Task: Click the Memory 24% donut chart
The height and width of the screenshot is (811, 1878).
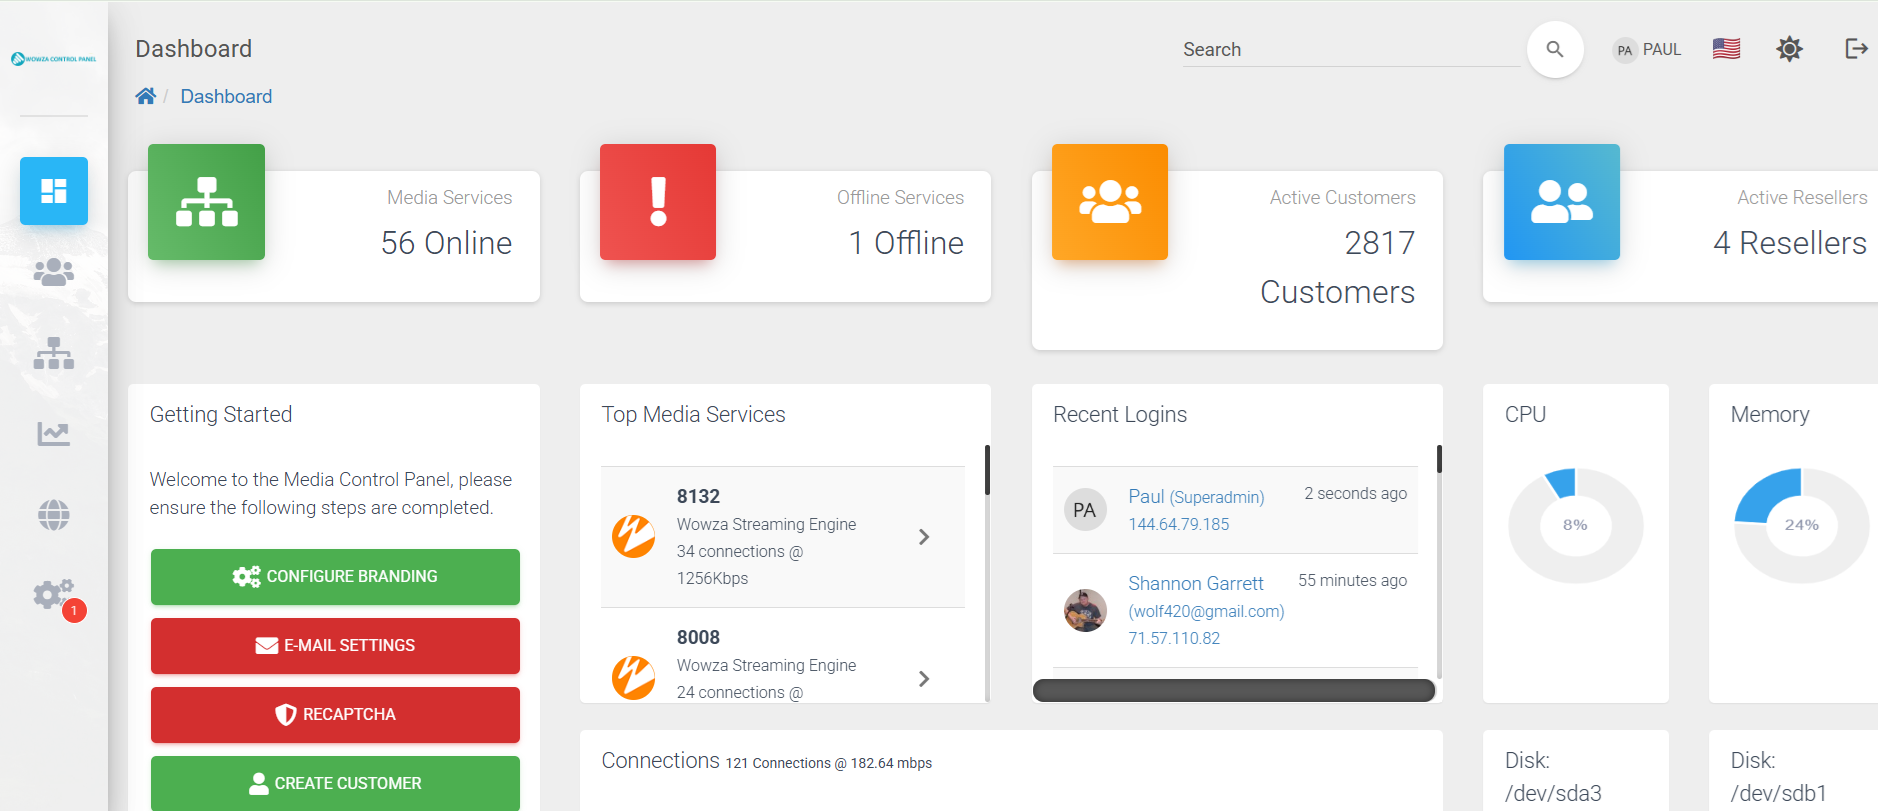Action: 1802,525
